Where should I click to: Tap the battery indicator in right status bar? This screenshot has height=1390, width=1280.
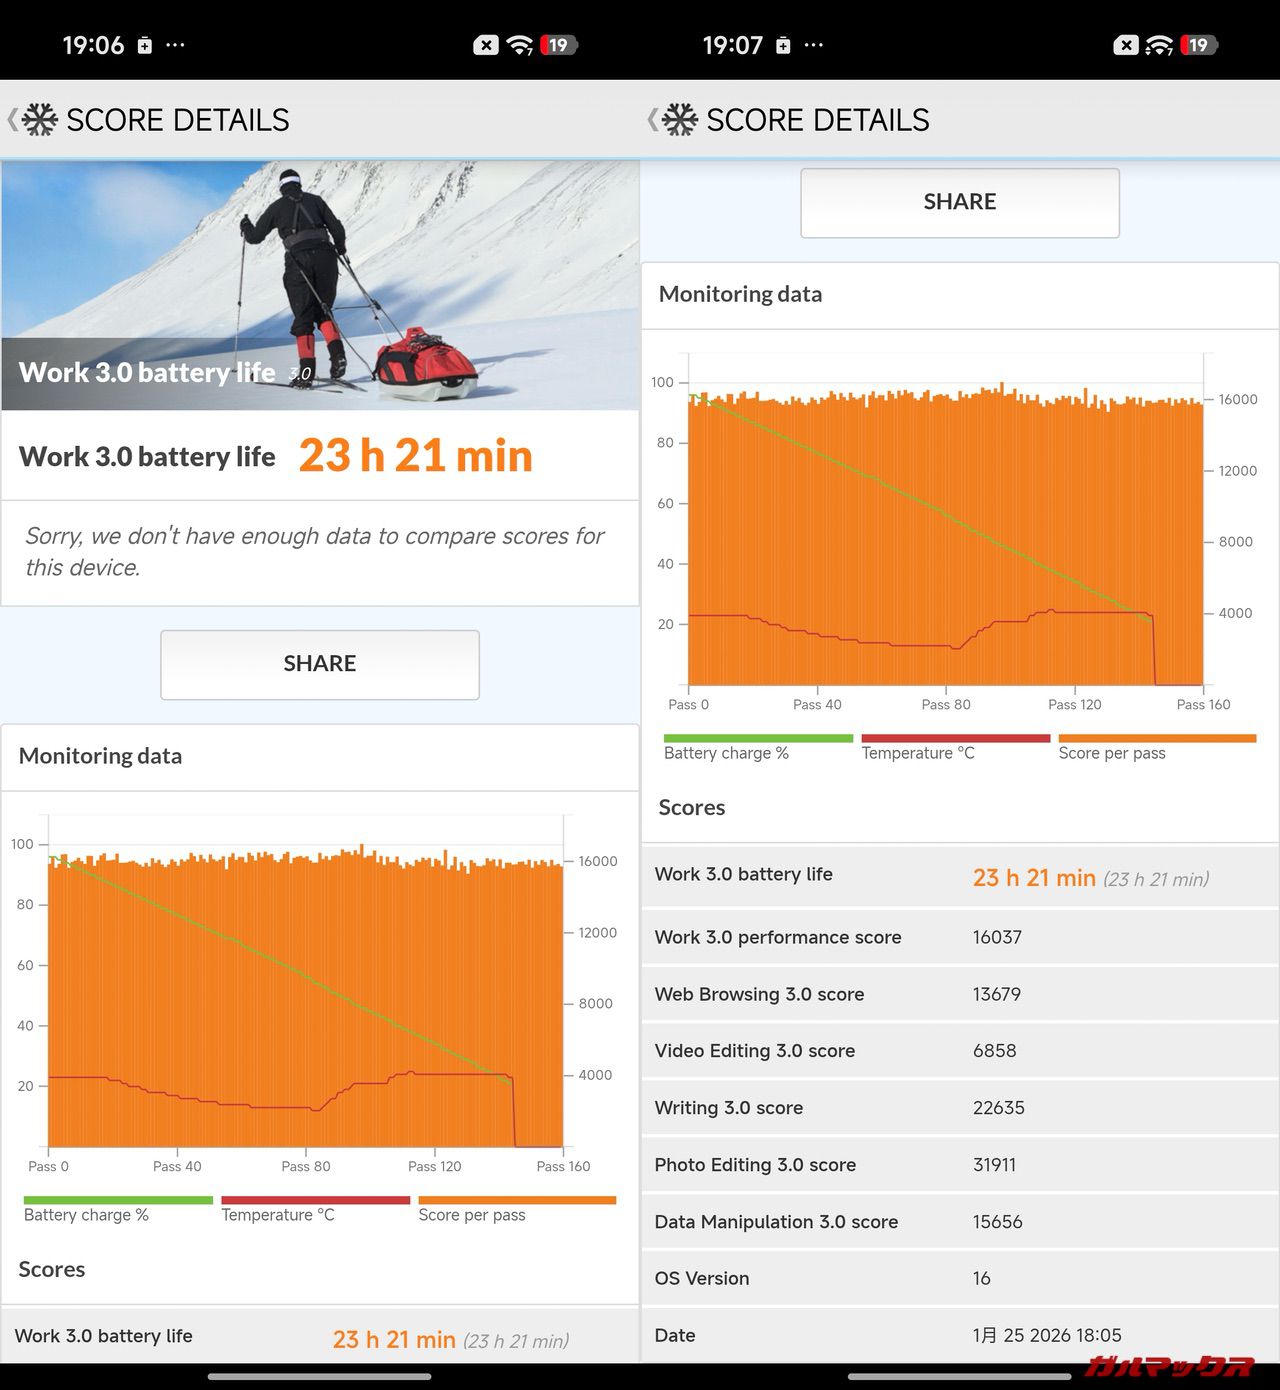[1198, 45]
